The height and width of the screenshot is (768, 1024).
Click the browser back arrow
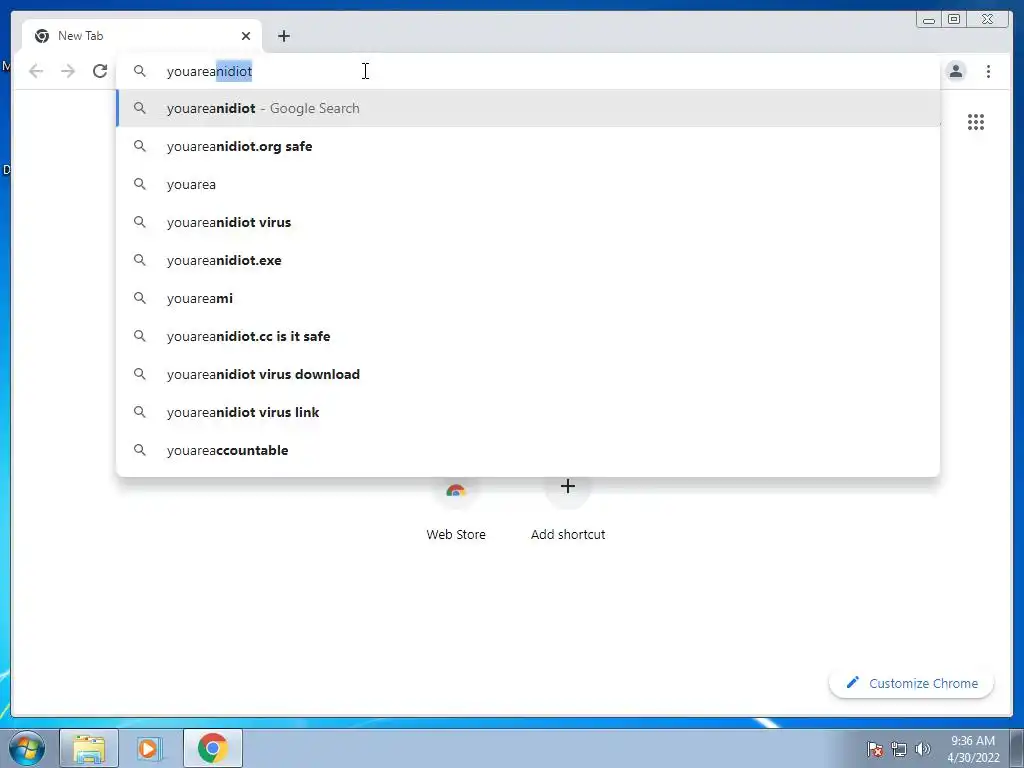pos(36,71)
